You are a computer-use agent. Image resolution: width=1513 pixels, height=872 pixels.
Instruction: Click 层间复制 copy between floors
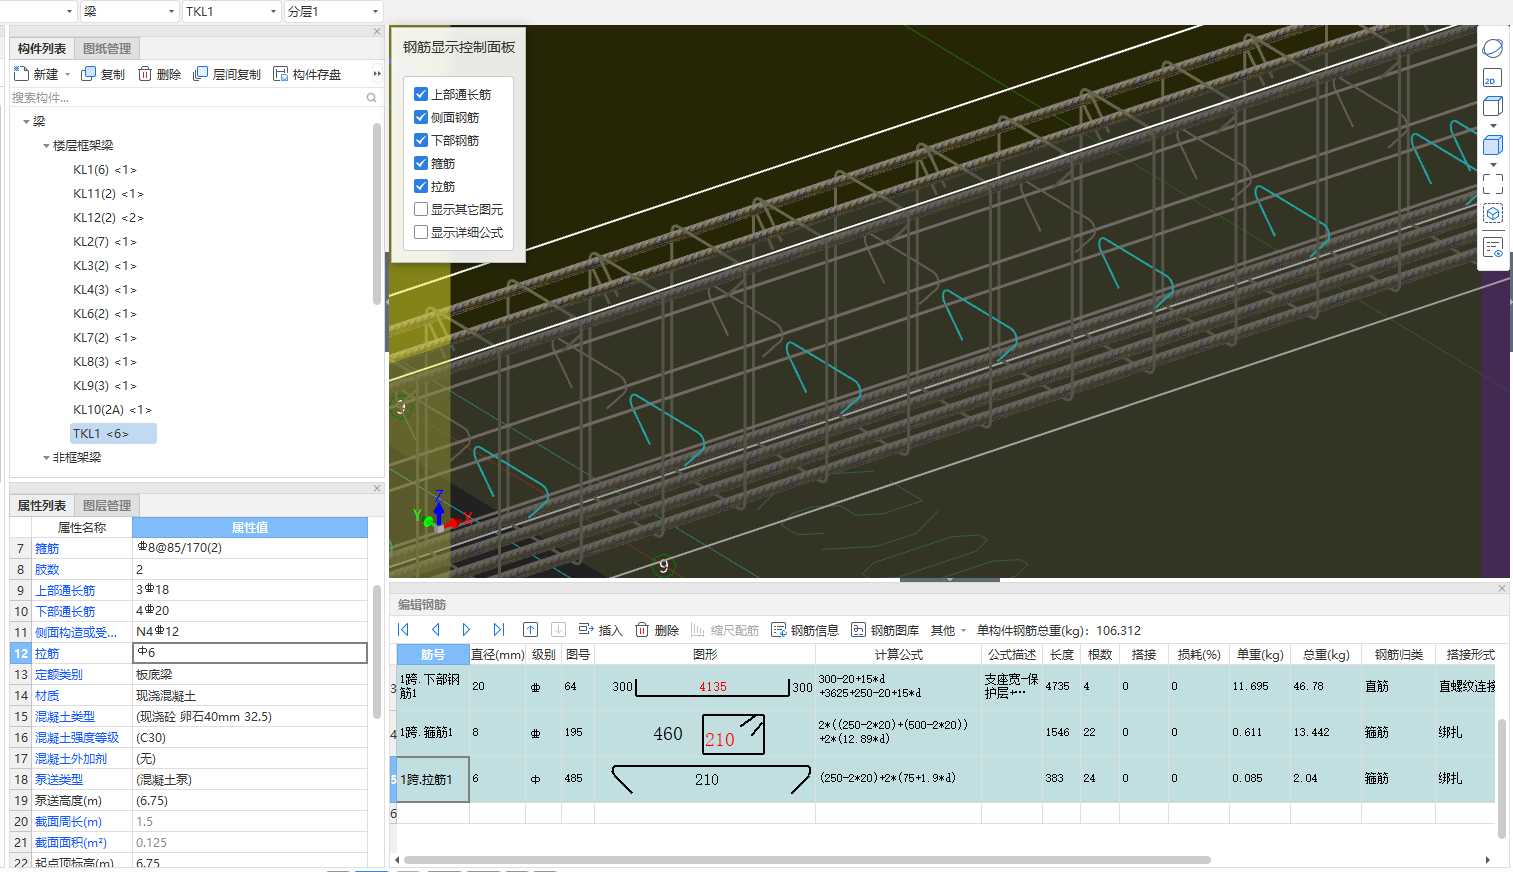227,74
